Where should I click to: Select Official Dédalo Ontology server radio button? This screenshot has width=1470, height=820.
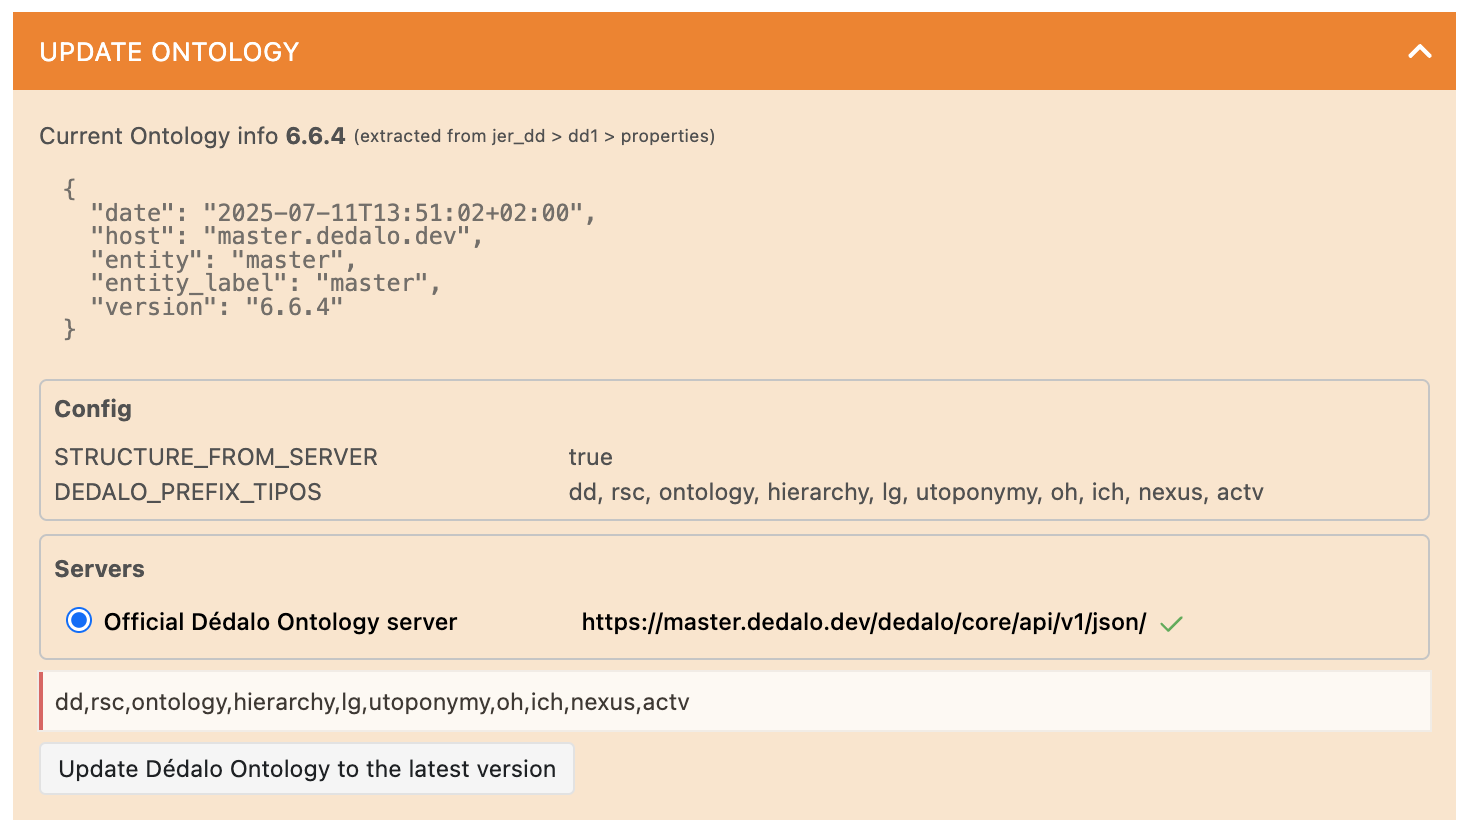tap(79, 621)
